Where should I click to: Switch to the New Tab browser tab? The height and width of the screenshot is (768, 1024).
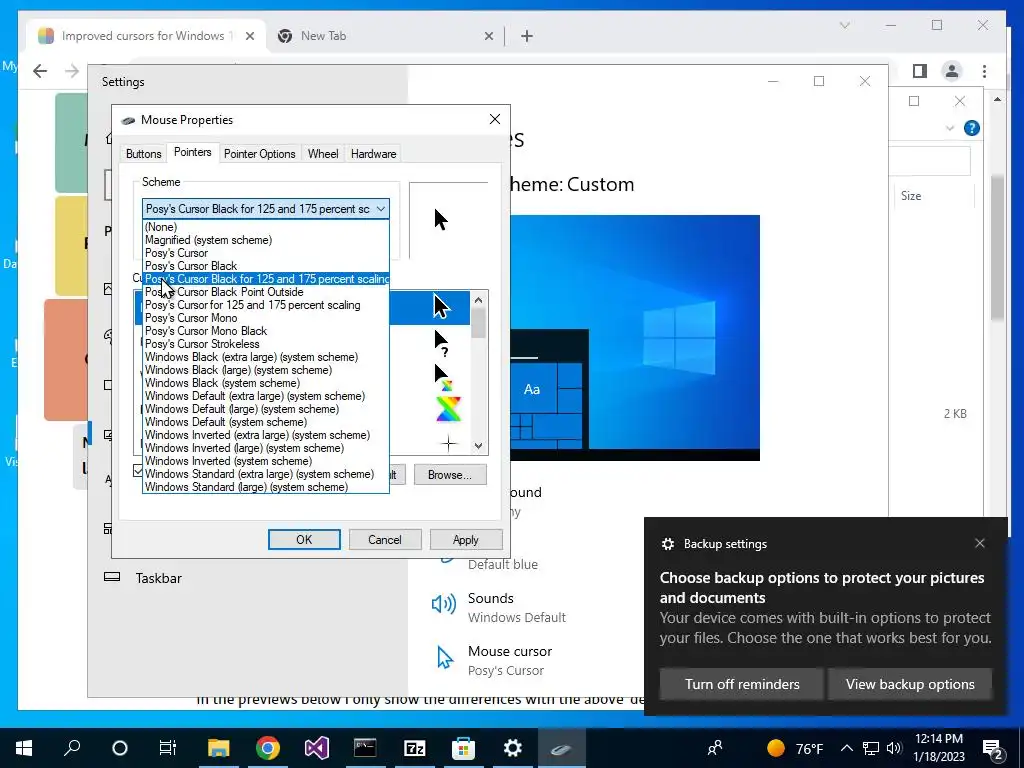click(385, 36)
